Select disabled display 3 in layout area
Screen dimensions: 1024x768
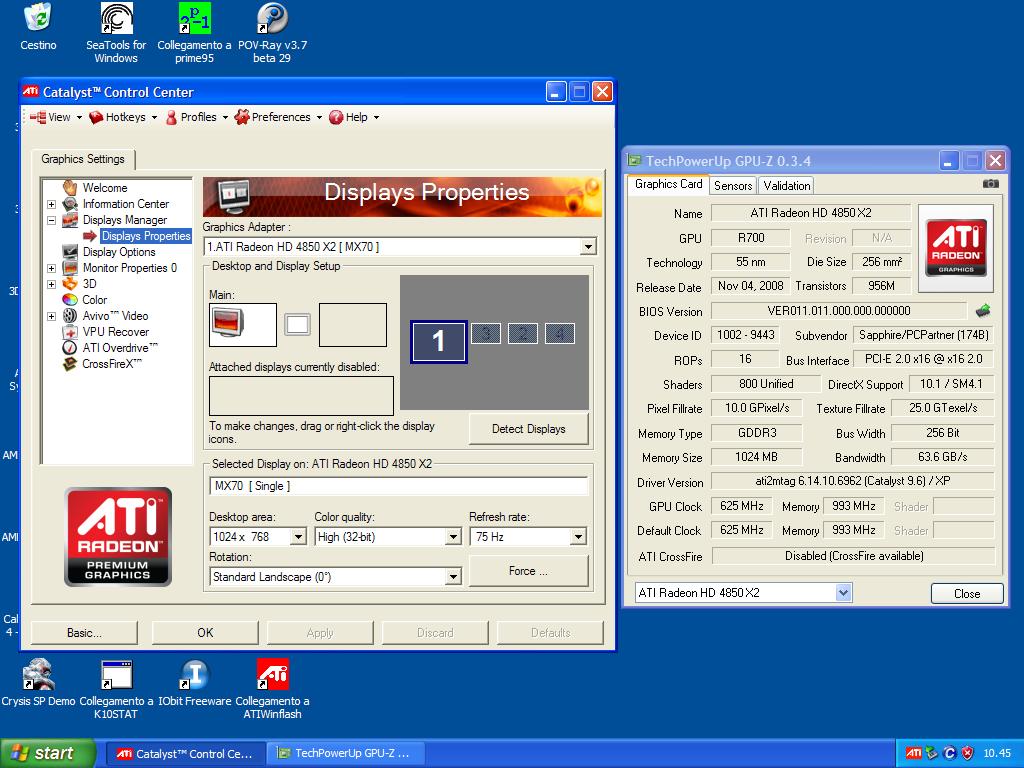[486, 334]
